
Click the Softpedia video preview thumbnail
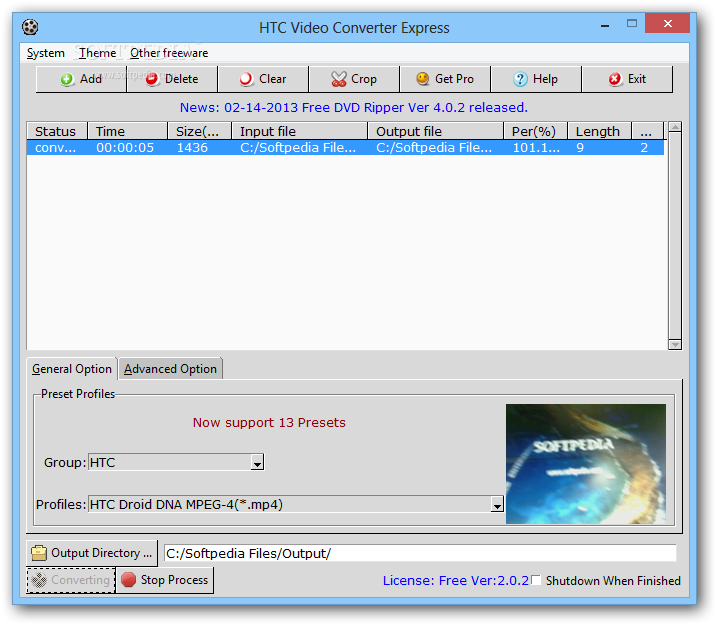click(x=586, y=464)
